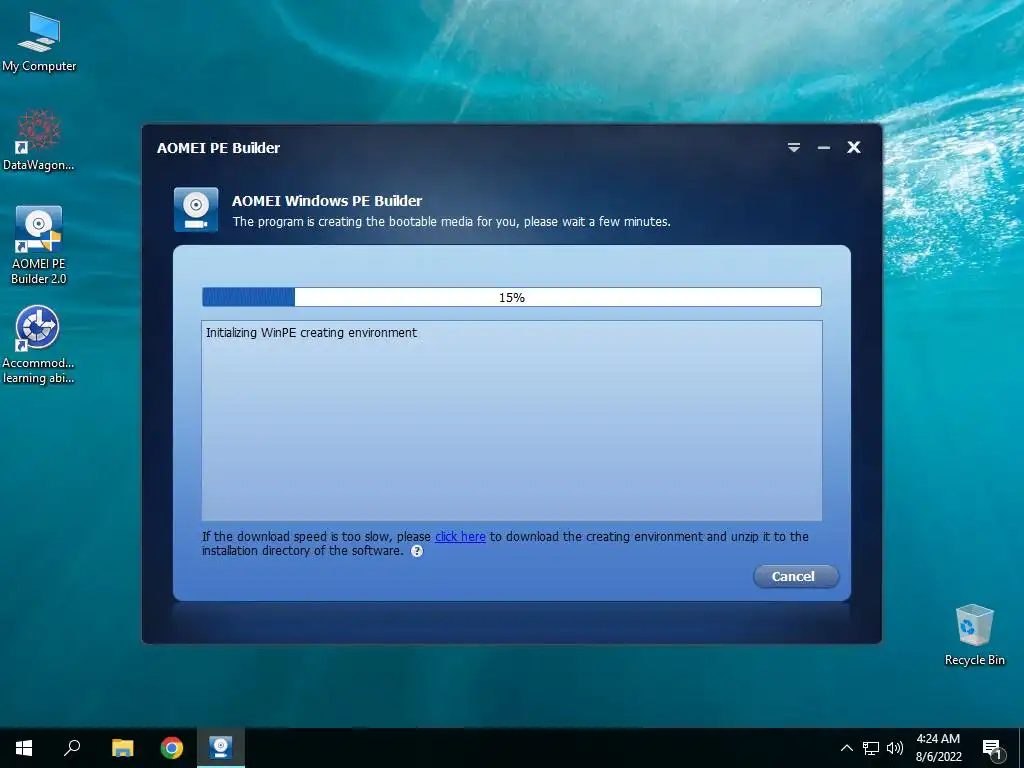The height and width of the screenshot is (768, 1024).
Task: Select the Accommod... learning abi... desktop shortcut
Action: coord(39,345)
